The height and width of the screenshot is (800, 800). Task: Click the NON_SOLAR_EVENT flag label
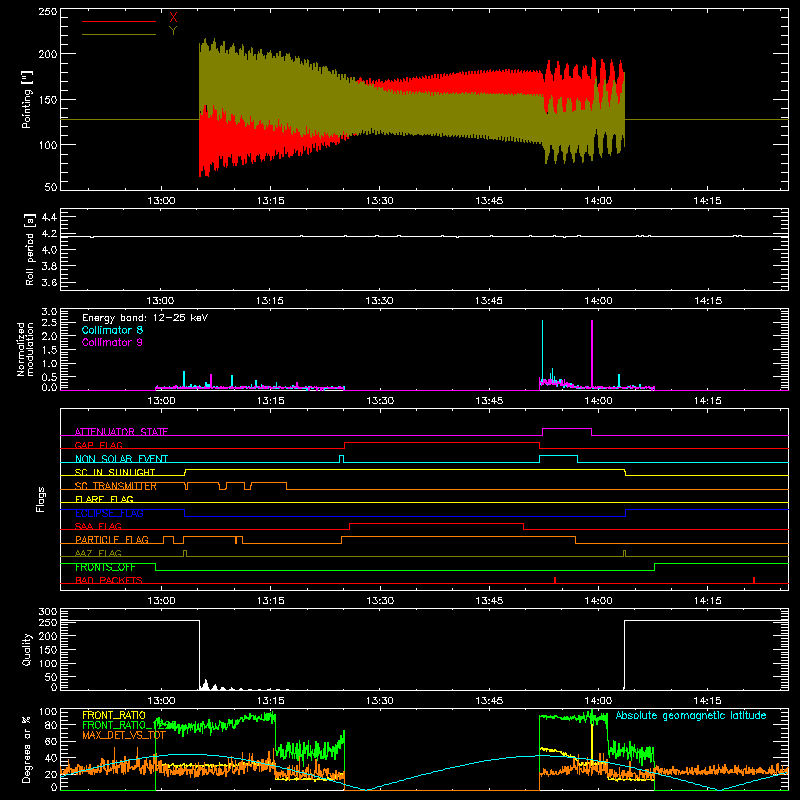click(x=121, y=459)
